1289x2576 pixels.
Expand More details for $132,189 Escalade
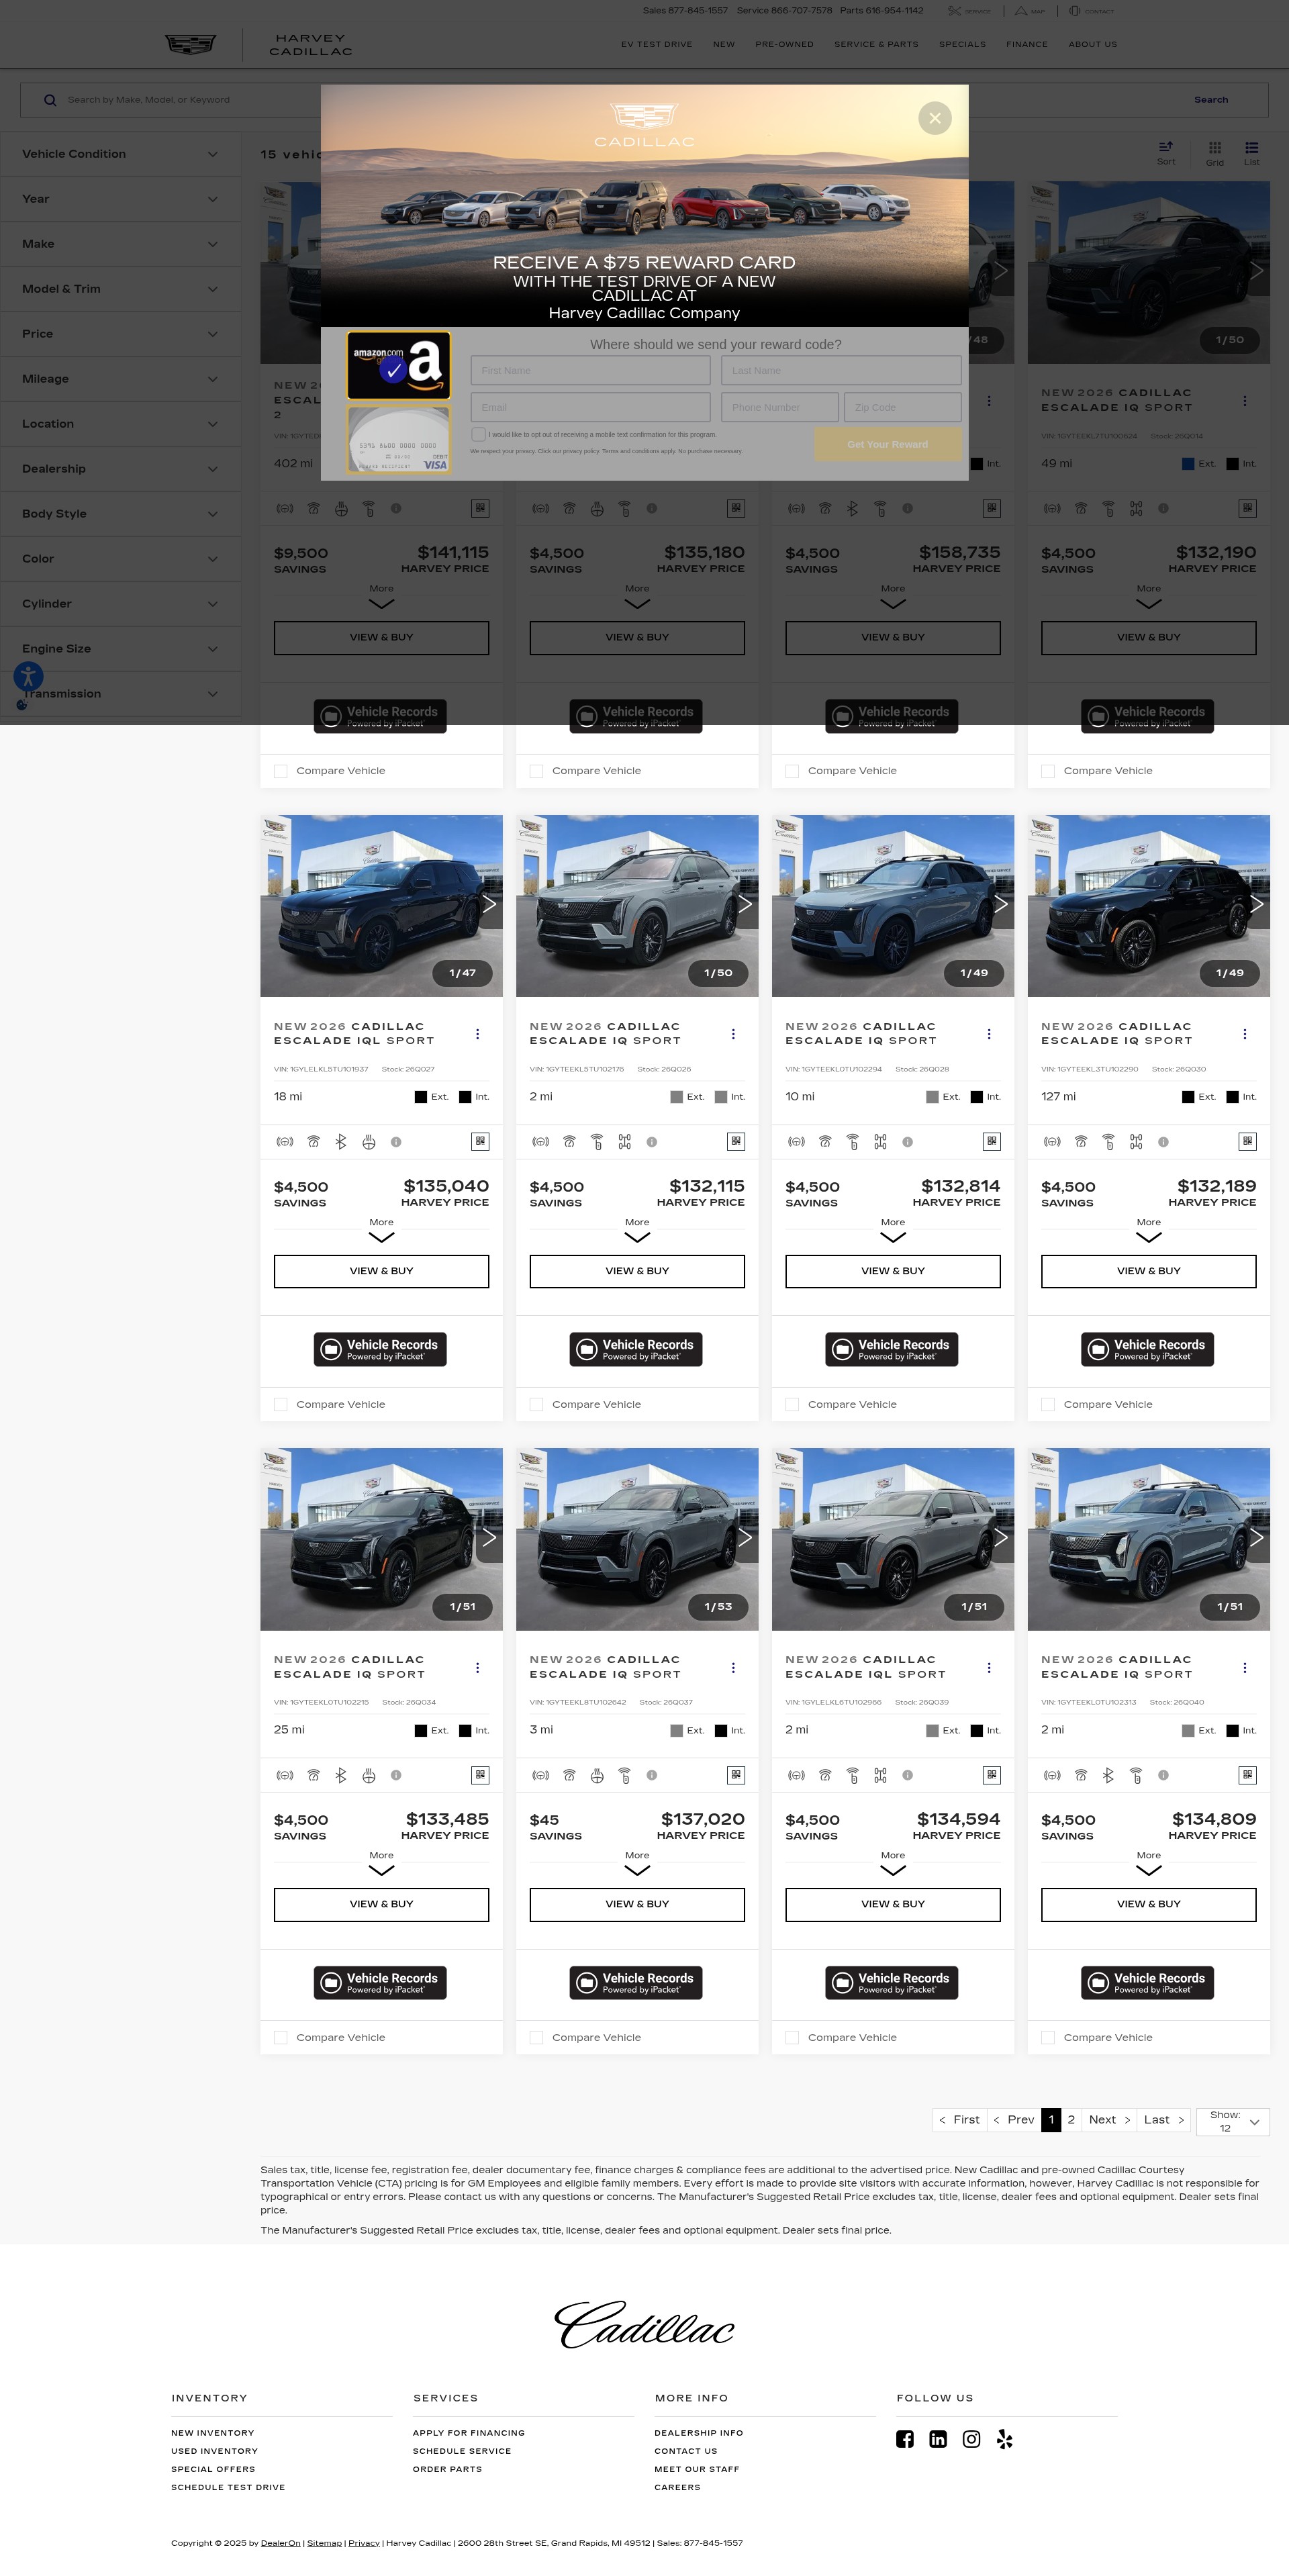1148,1230
